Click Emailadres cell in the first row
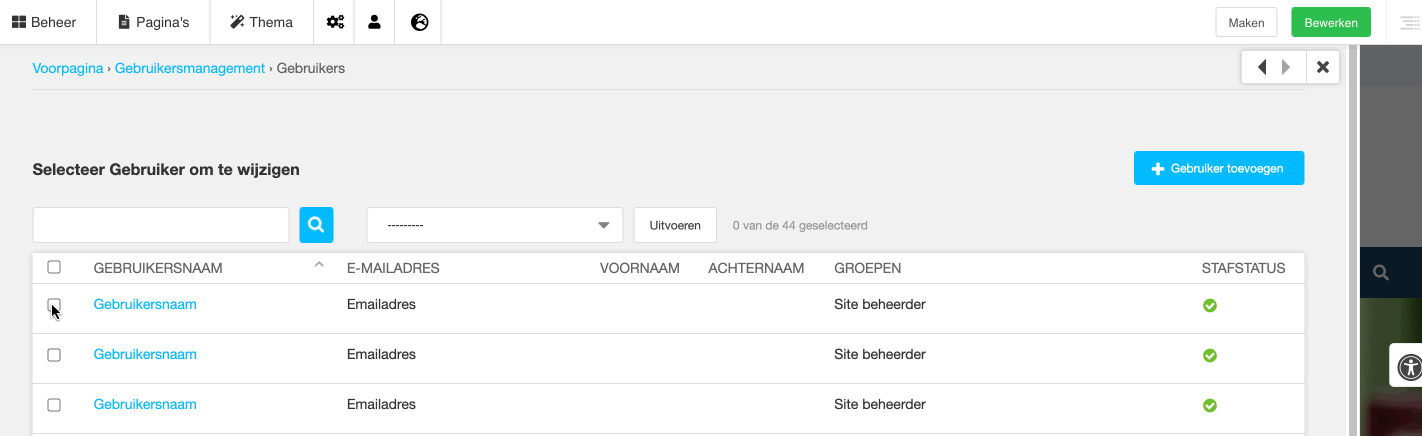1422x436 pixels. pos(381,304)
